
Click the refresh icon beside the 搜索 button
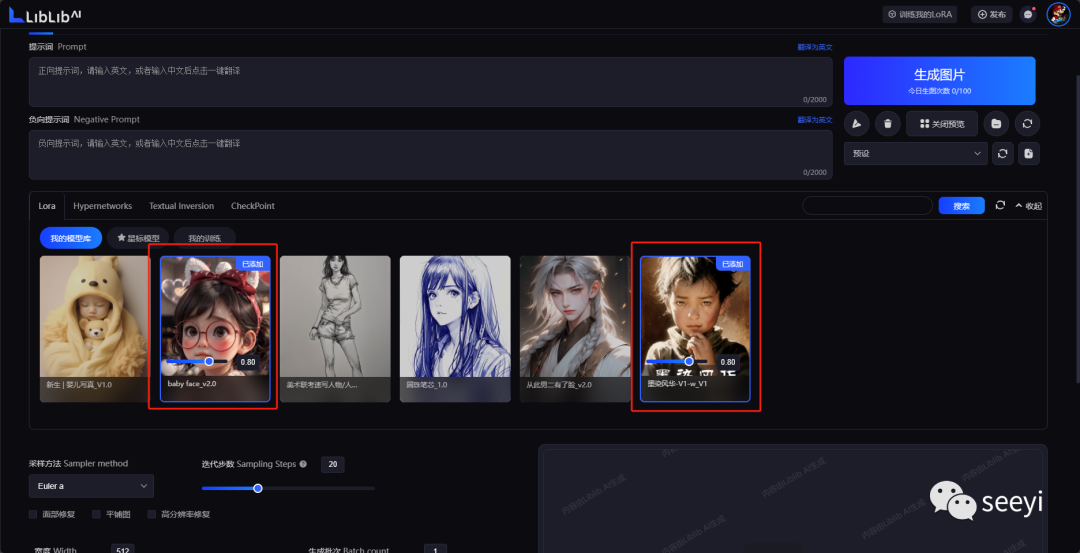(x=1000, y=206)
